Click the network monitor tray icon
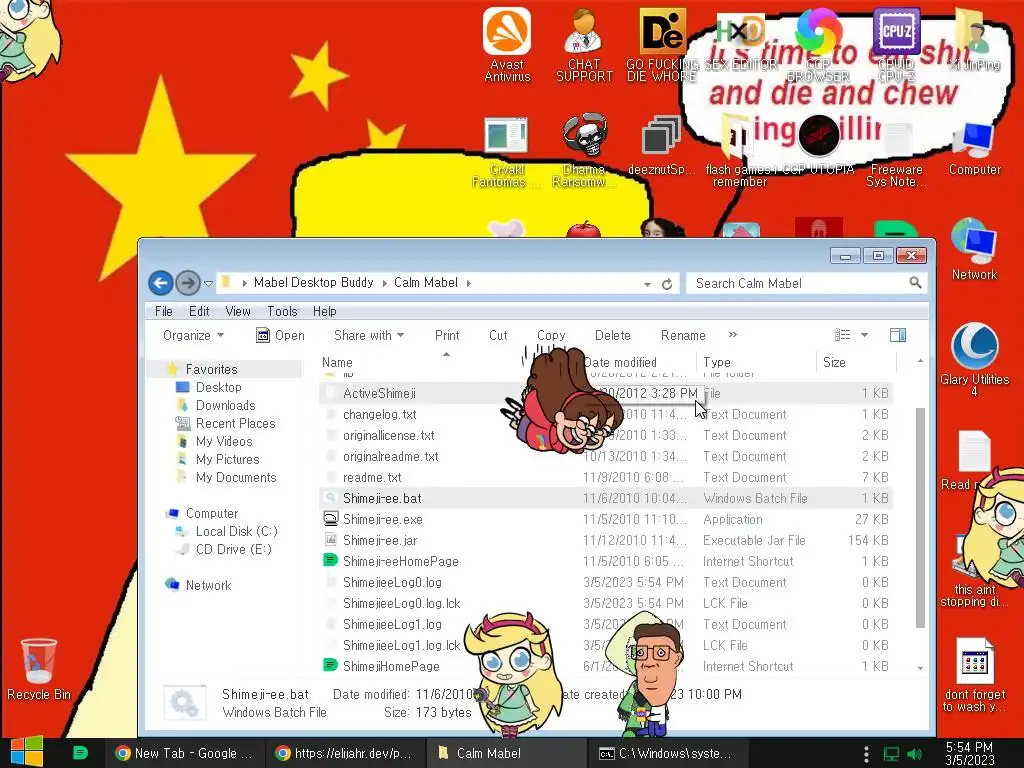Viewport: 1024px width, 768px height. [891, 754]
